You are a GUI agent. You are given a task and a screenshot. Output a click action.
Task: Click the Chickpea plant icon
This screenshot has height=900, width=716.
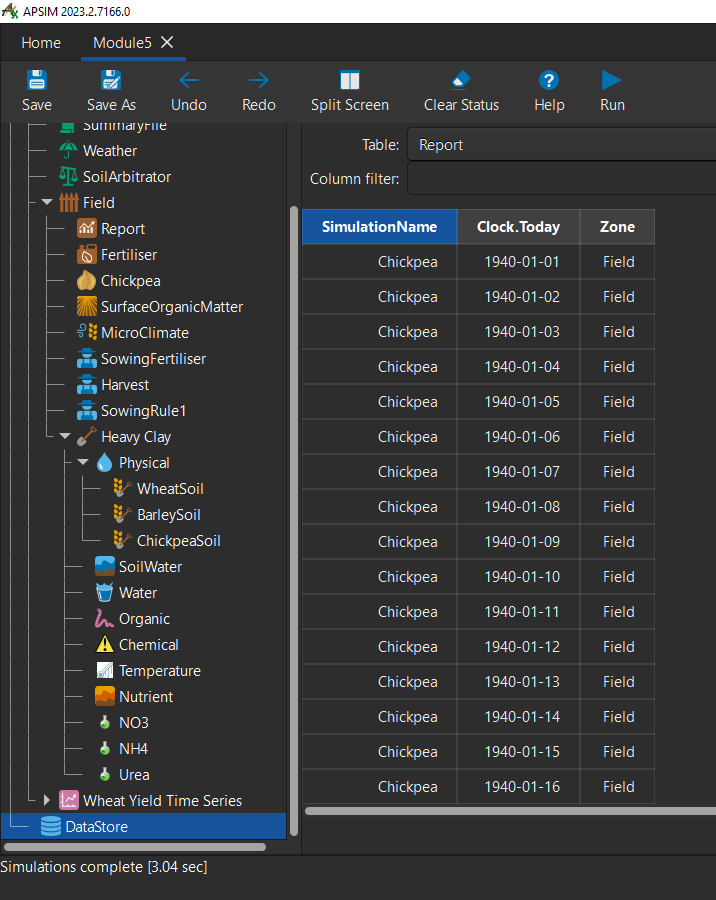tap(87, 281)
